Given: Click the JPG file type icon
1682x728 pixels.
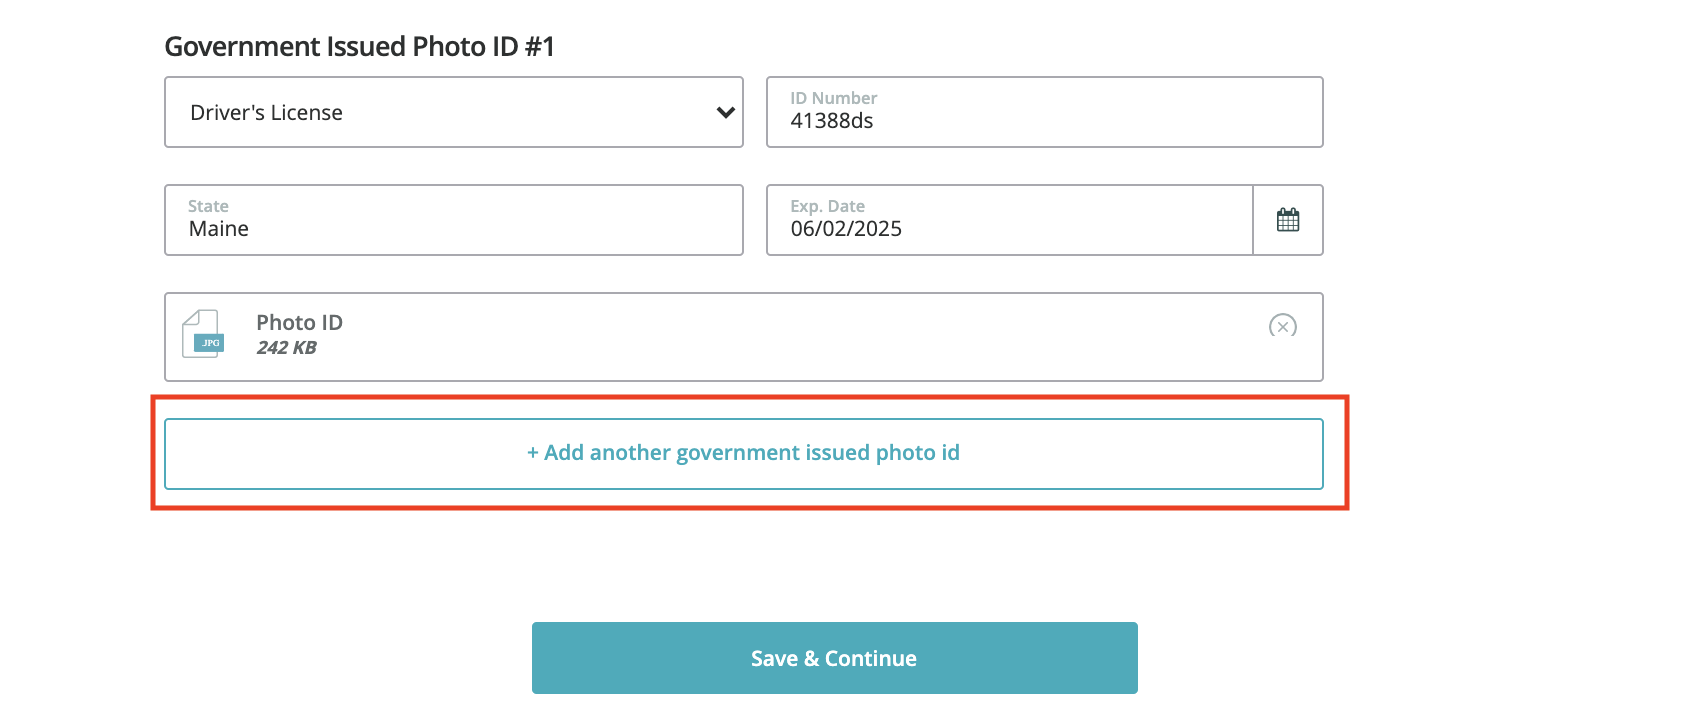Looking at the screenshot, I should [x=203, y=334].
